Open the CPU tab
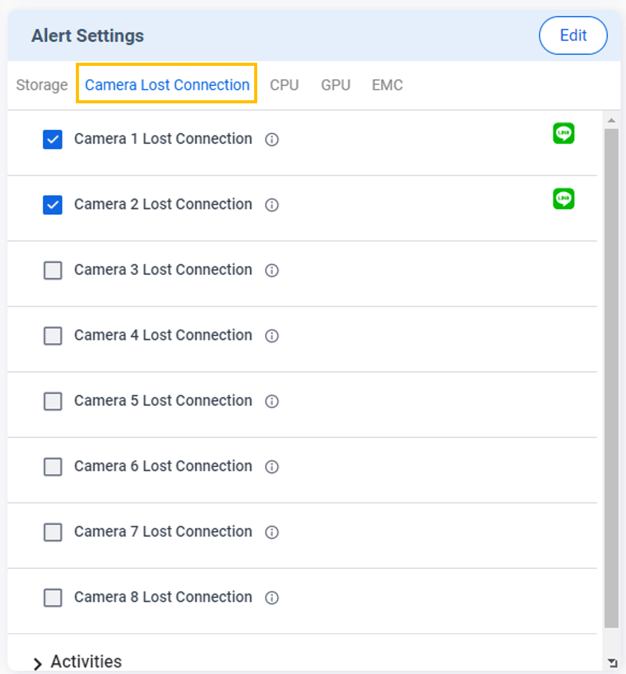Image resolution: width=626 pixels, height=674 pixels. 284,85
